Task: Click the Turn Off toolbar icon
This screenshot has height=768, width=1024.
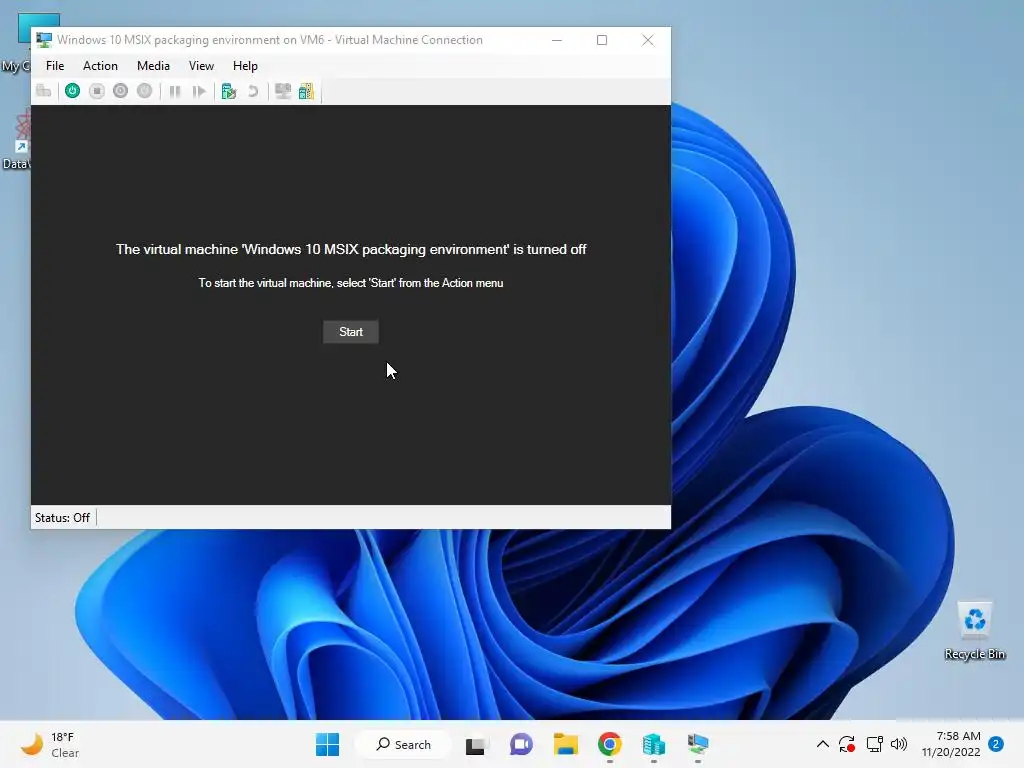Action: (97, 91)
